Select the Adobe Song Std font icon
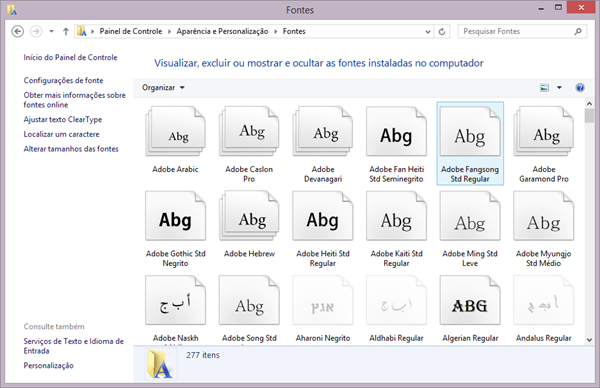The image size is (600, 388). (249, 300)
